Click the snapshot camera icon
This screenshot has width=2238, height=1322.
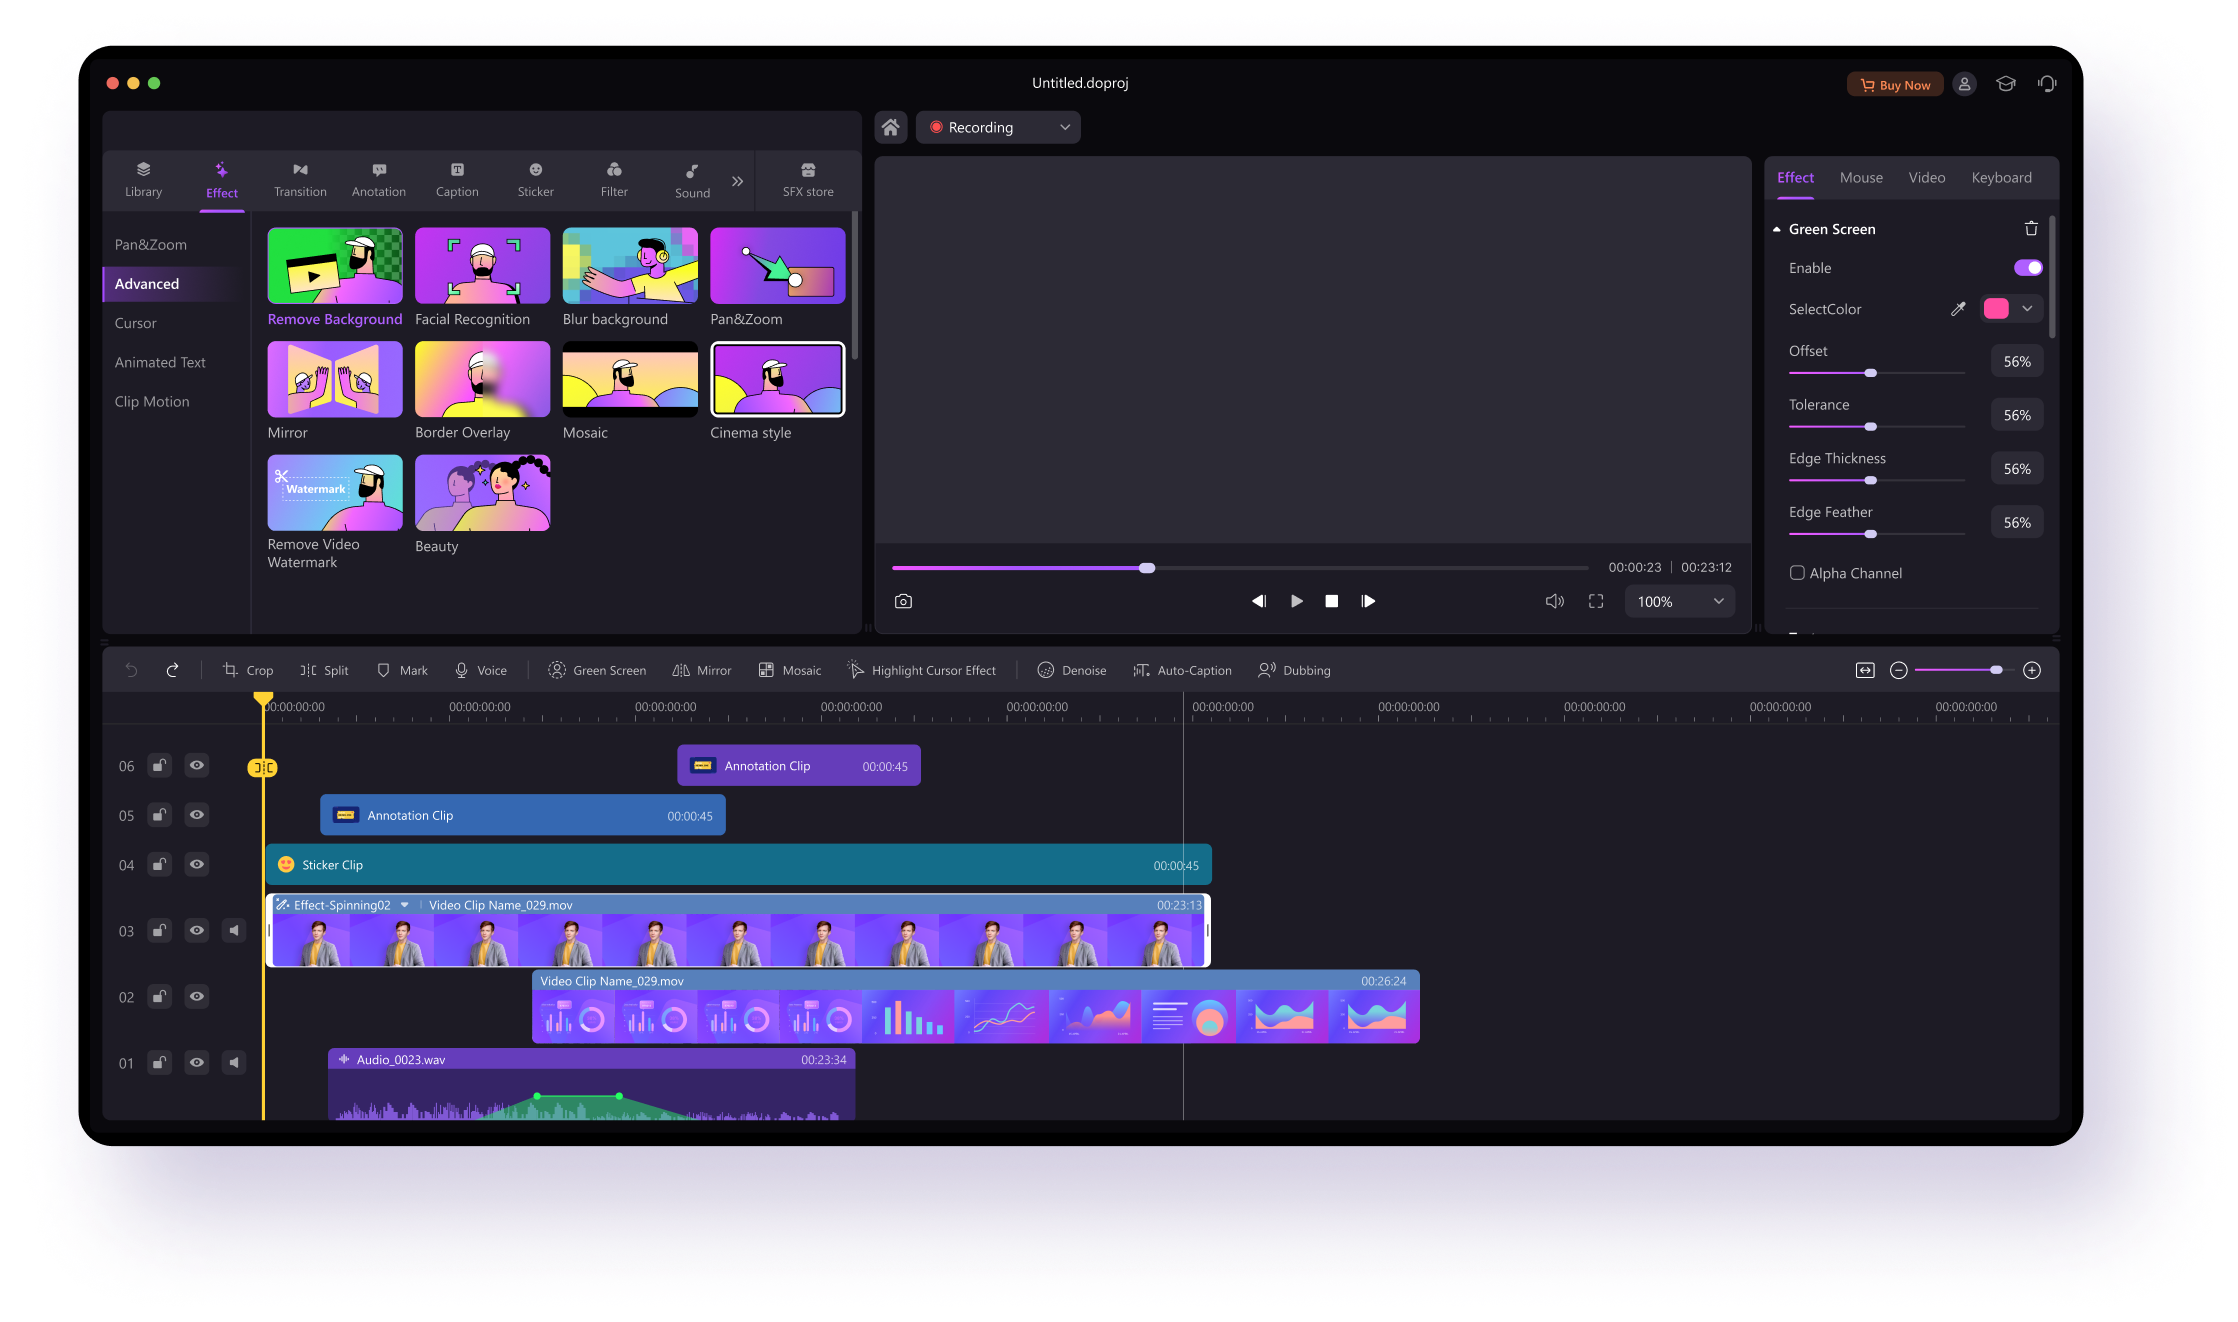[x=903, y=601]
